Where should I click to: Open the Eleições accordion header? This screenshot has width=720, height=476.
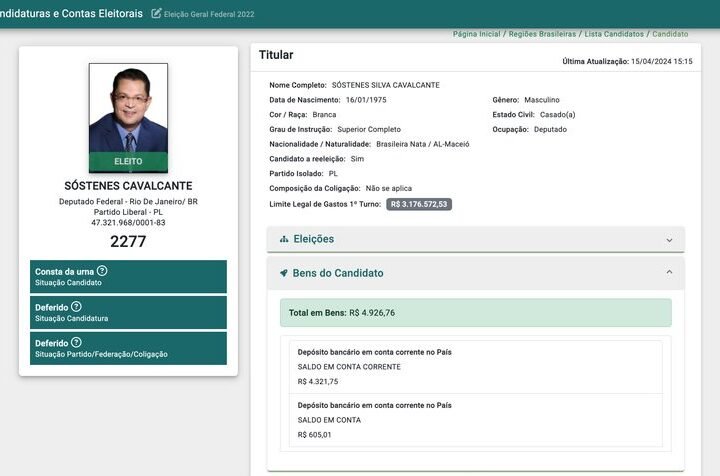point(476,239)
